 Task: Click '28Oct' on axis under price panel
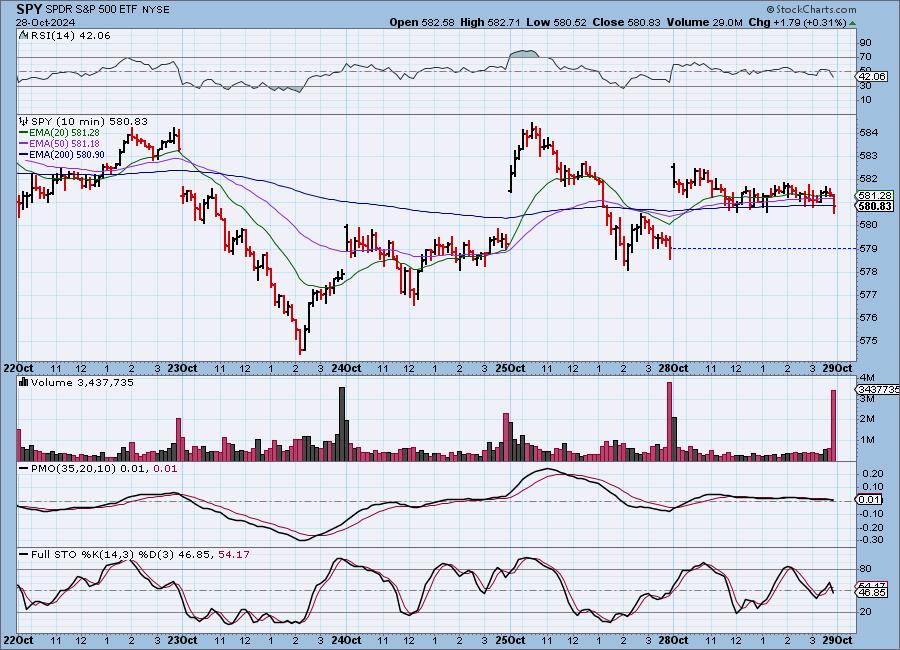[674, 368]
